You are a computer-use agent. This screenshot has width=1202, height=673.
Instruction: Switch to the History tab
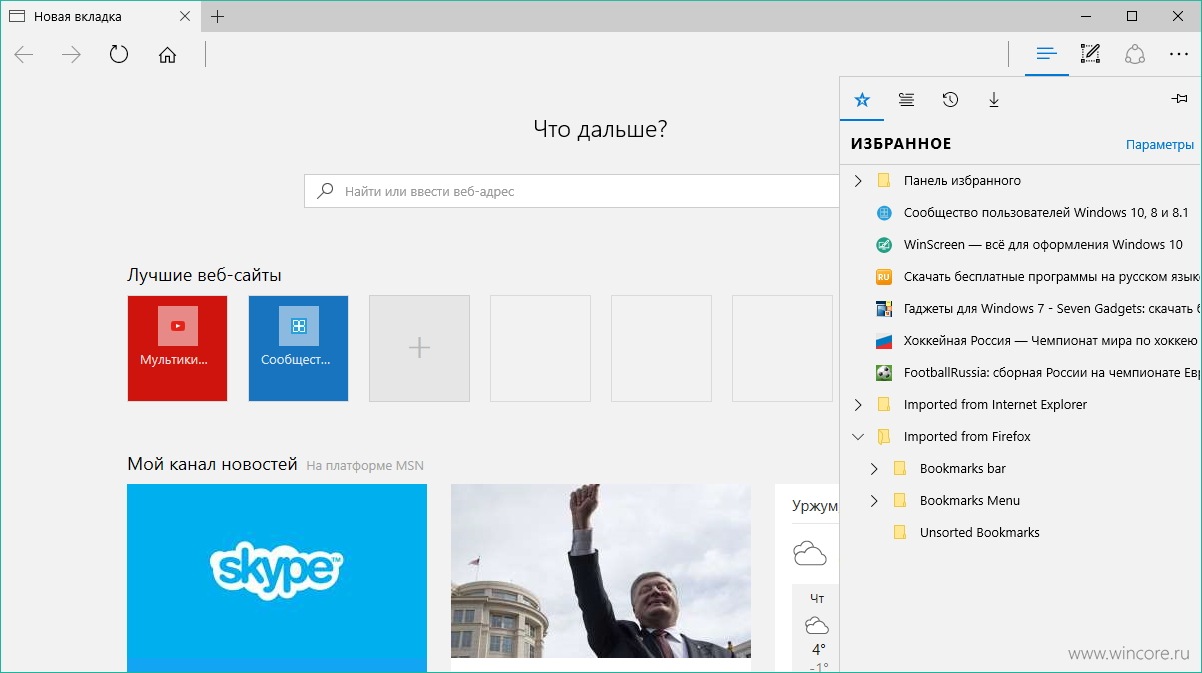[x=950, y=99]
